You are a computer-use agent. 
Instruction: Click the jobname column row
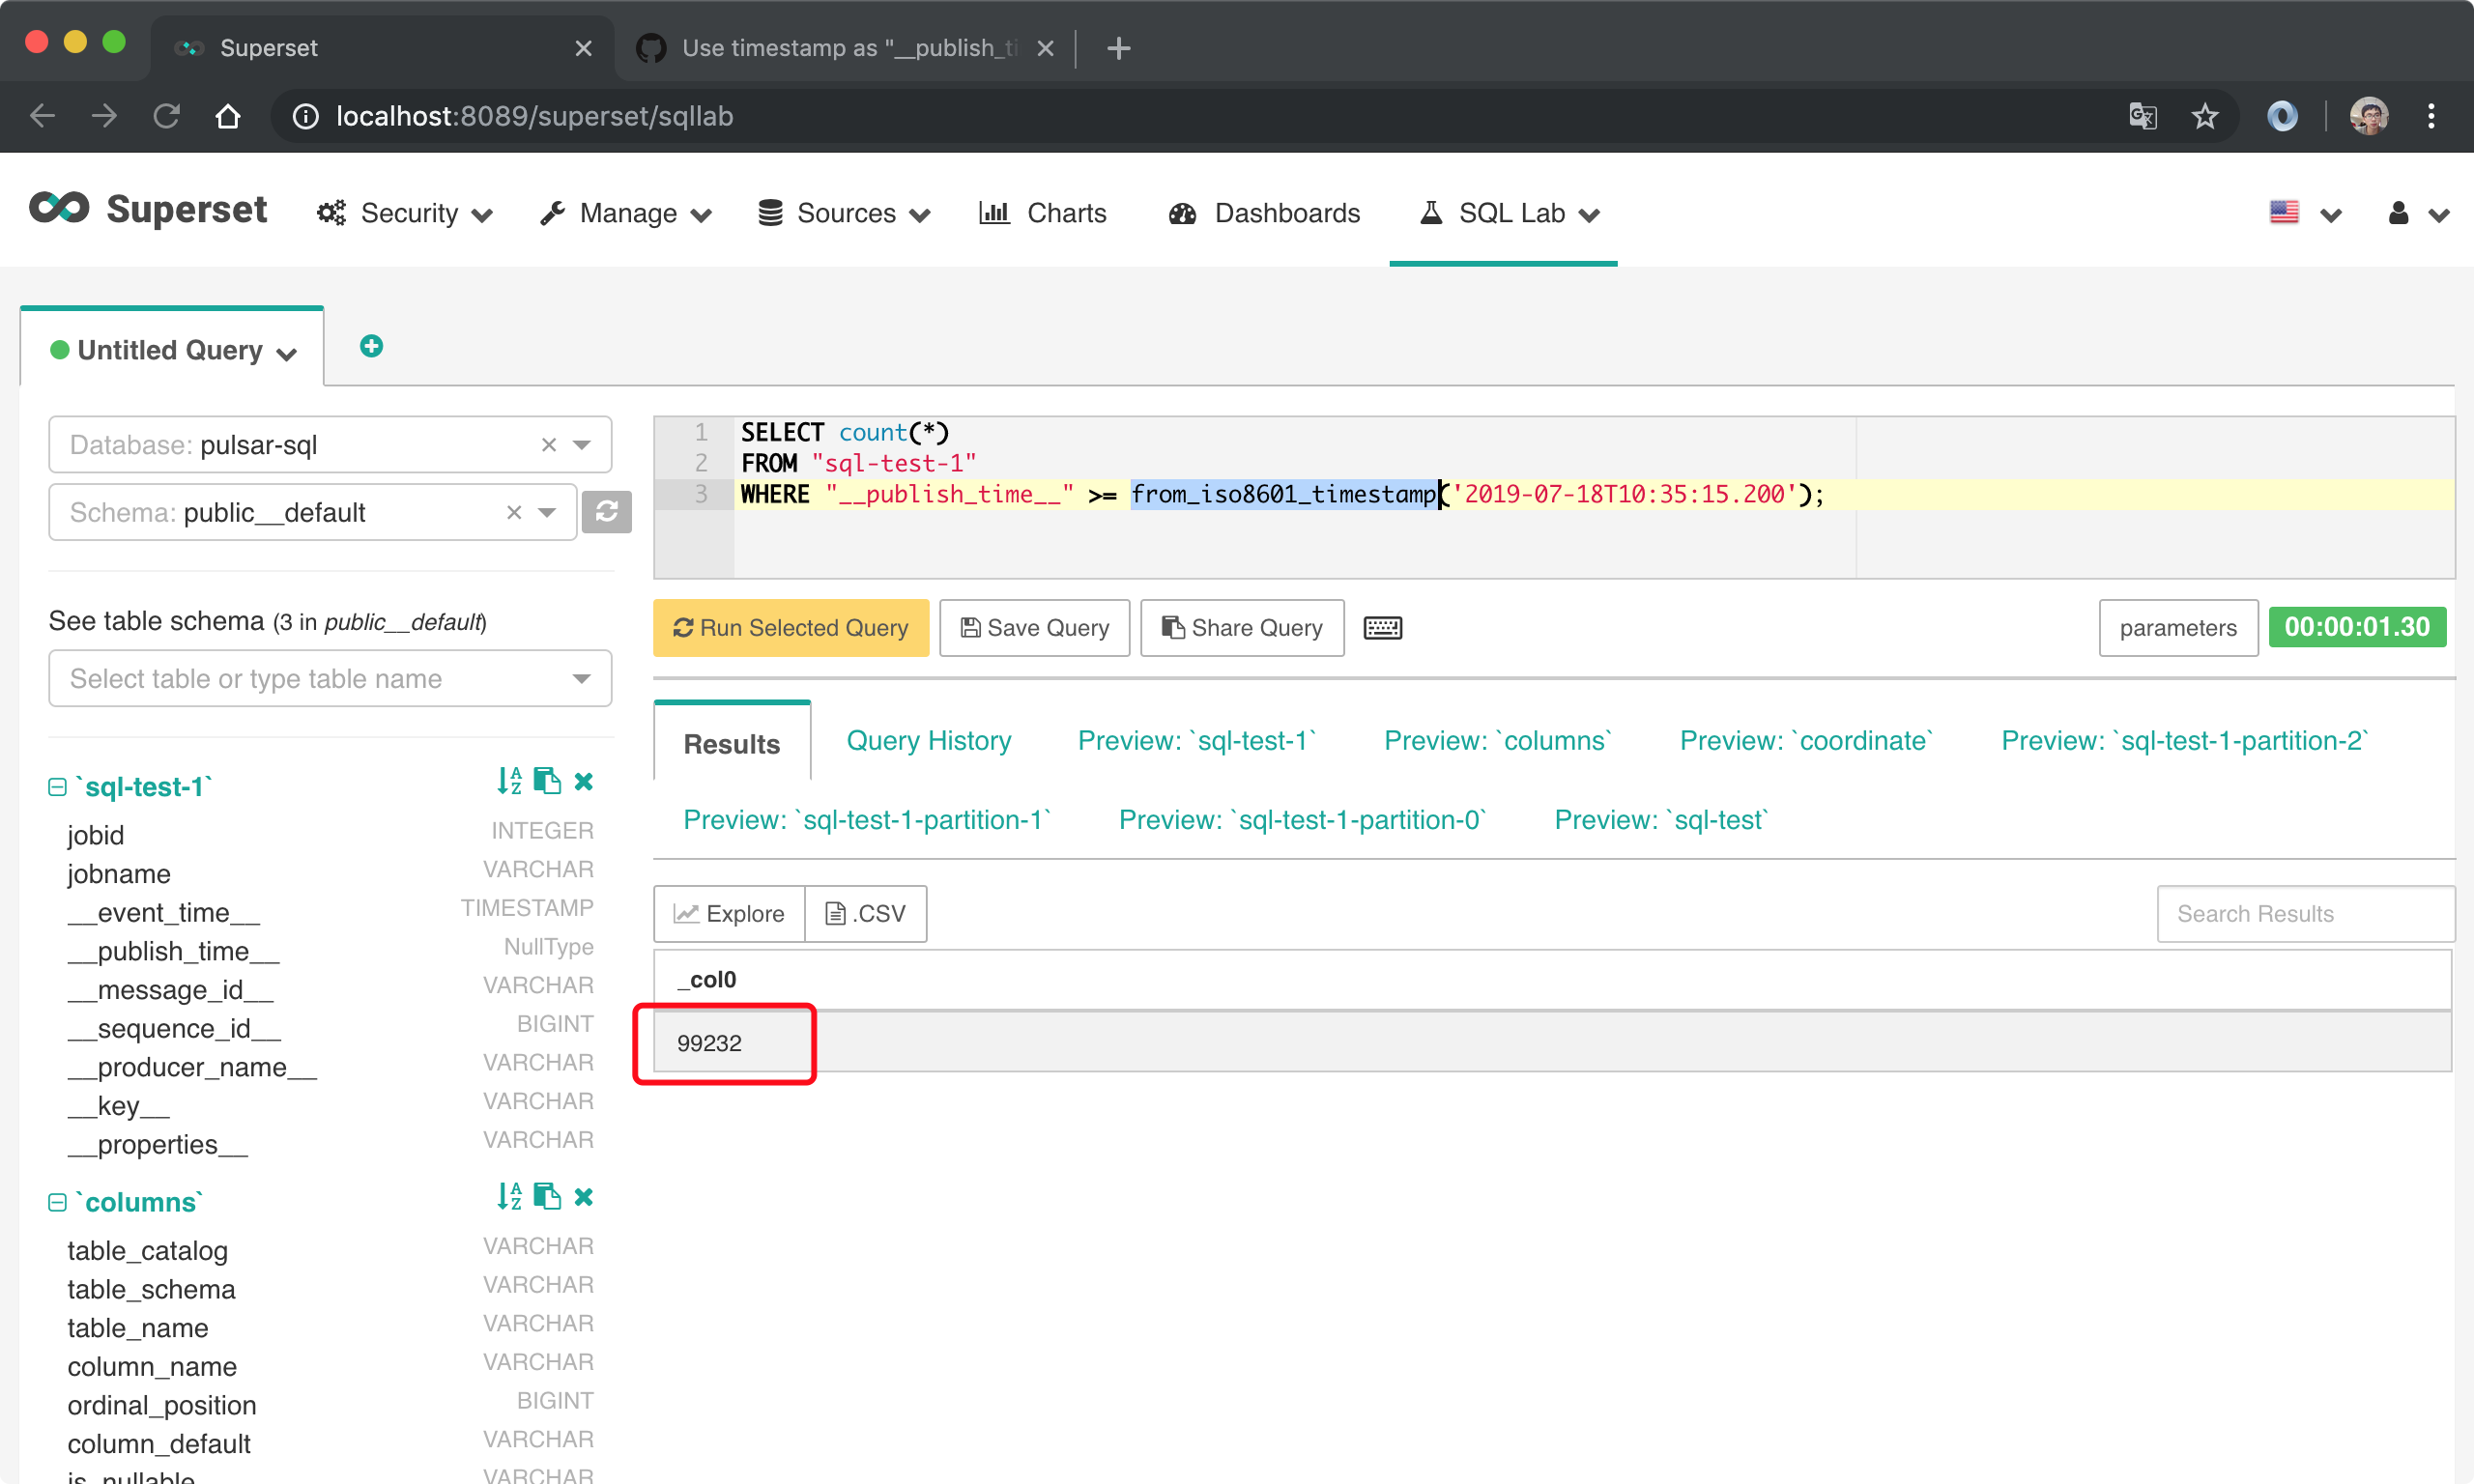coord(330,873)
